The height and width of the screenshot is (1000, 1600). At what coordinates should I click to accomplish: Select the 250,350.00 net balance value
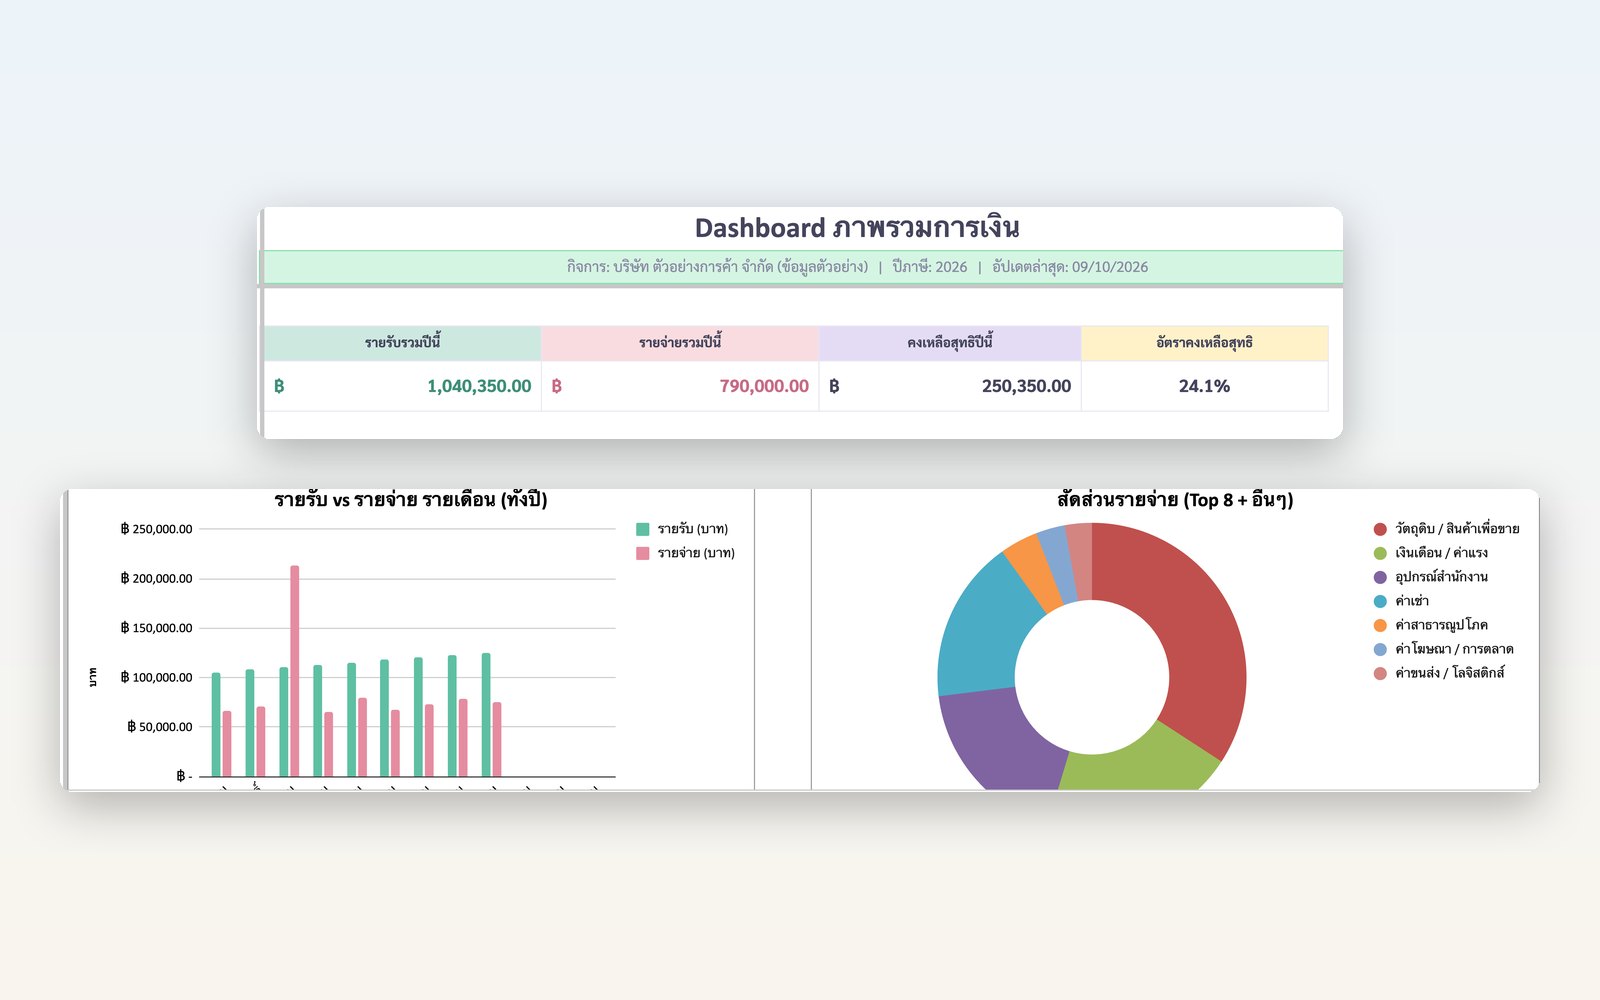pos(1026,386)
